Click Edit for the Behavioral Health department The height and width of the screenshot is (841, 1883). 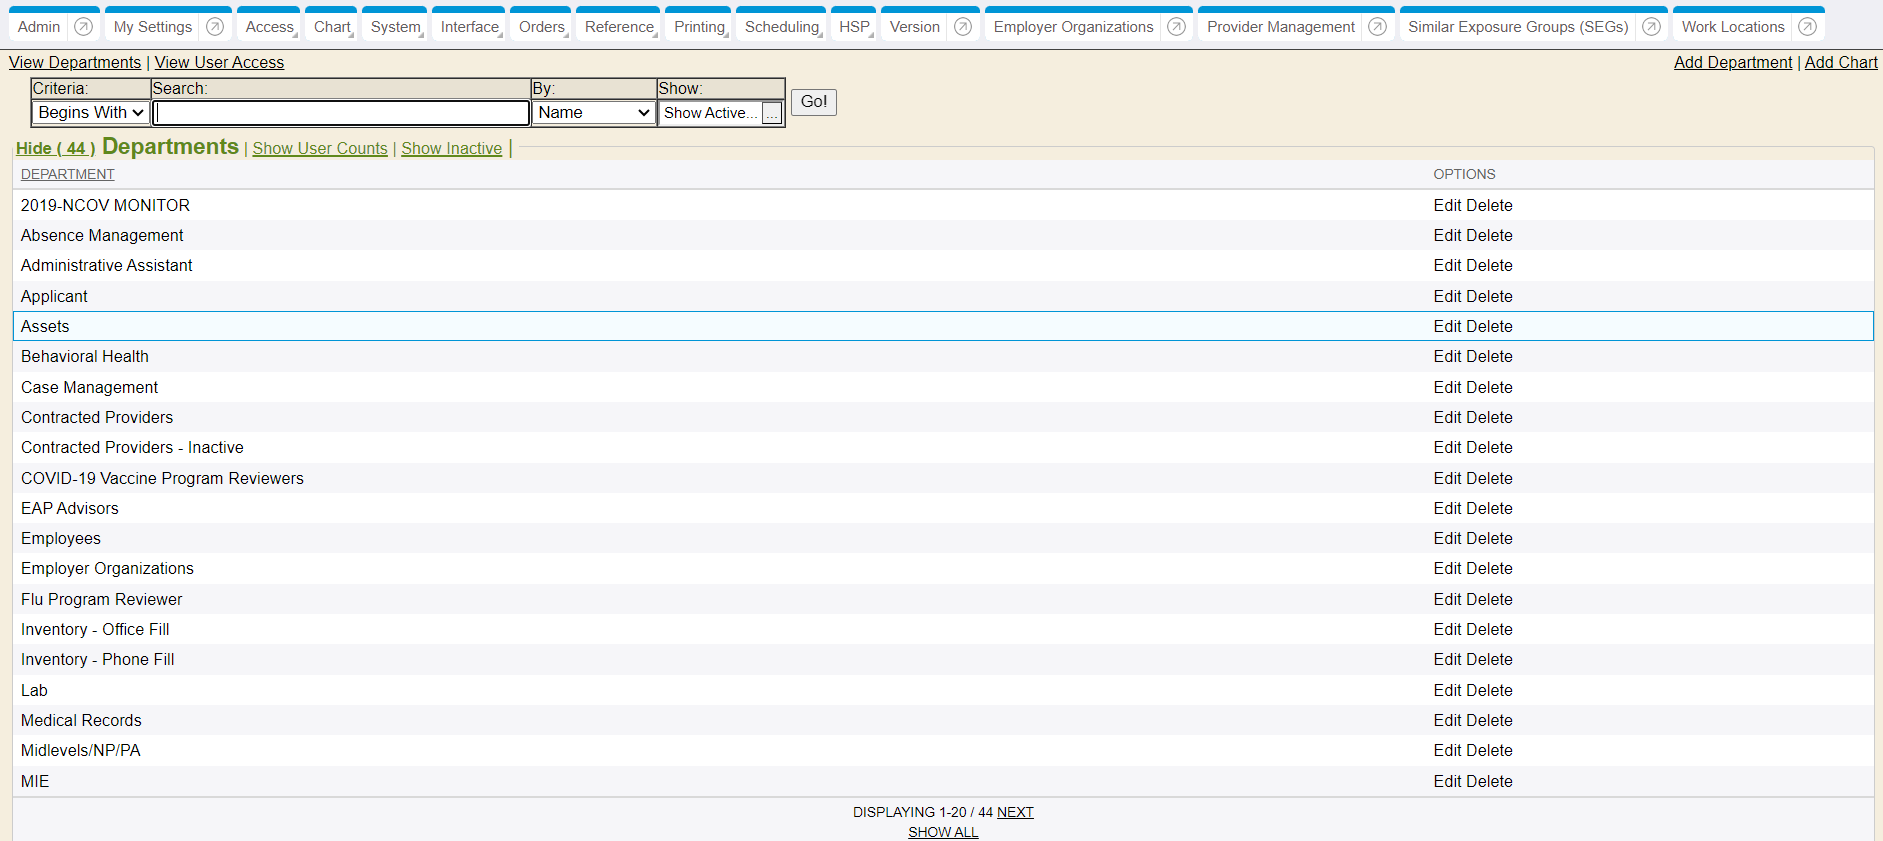[1447, 357]
